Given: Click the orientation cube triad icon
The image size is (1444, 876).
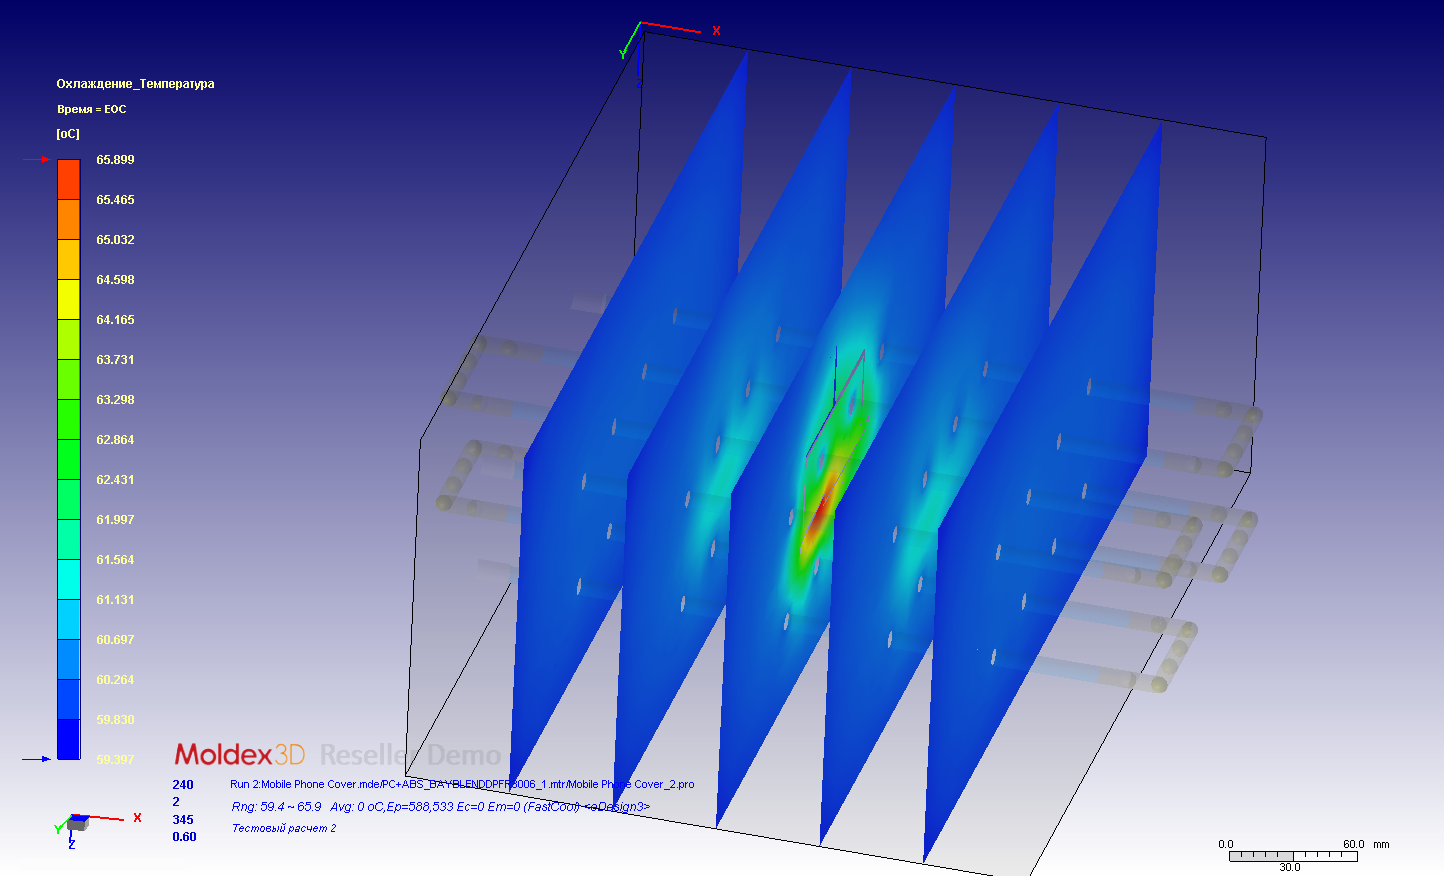Looking at the screenshot, I should pyautogui.click(x=77, y=824).
